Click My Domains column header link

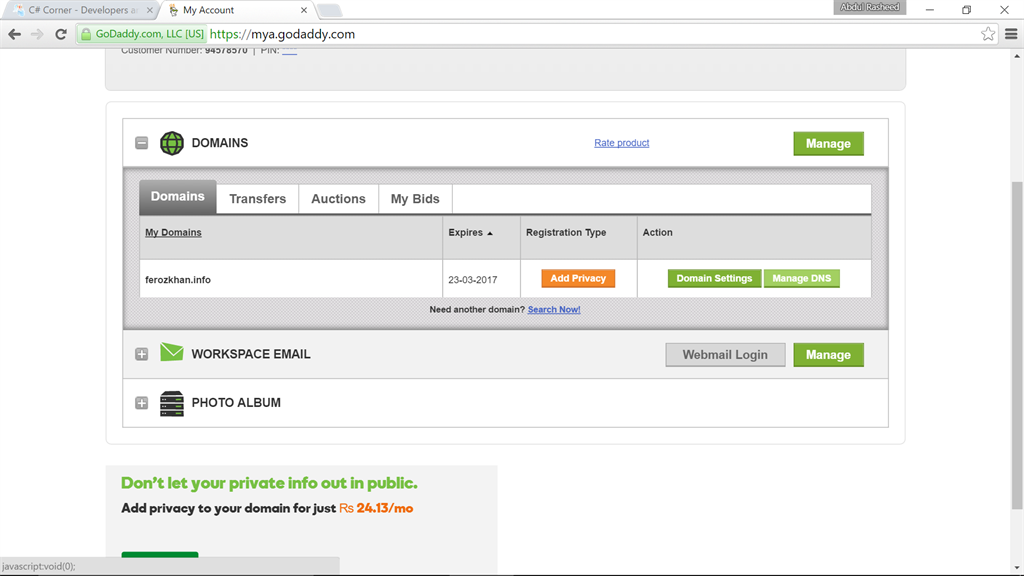[x=173, y=232]
